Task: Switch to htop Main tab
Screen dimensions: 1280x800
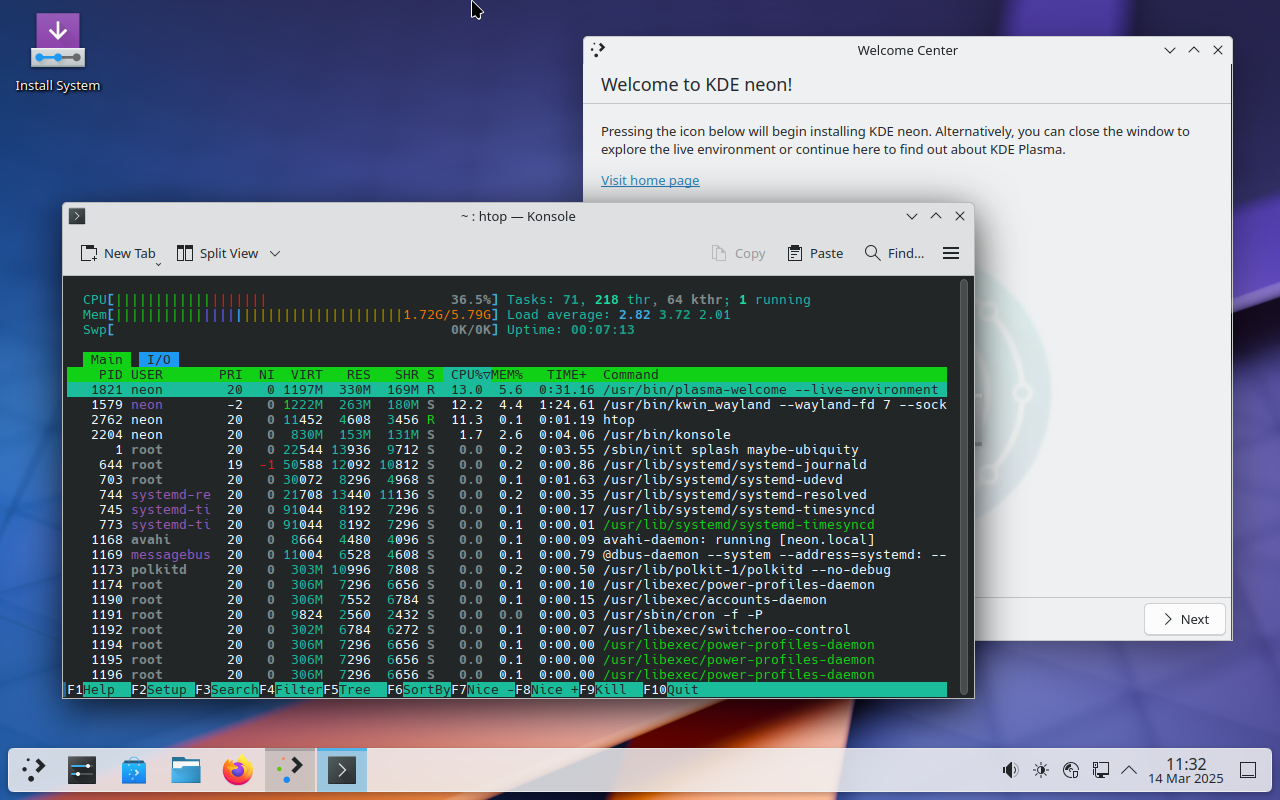Action: [x=107, y=359]
